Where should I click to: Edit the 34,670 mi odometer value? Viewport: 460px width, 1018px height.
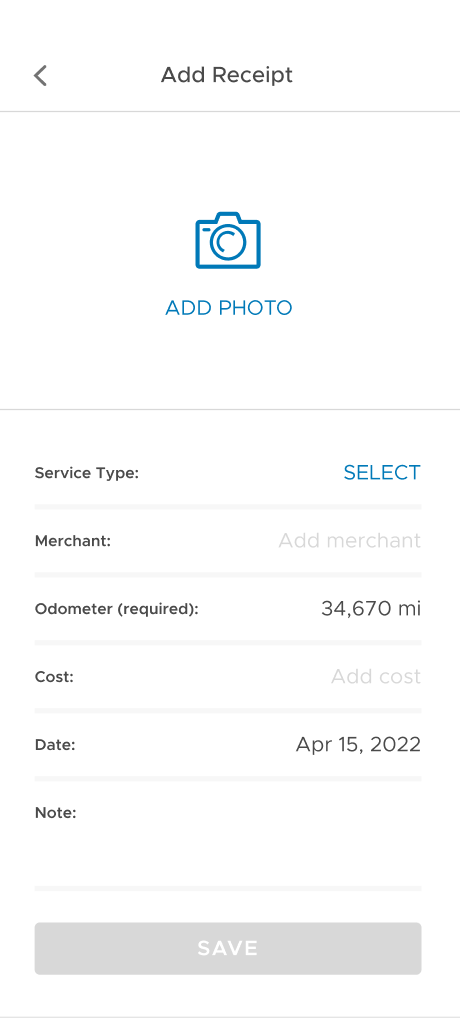pyautogui.click(x=370, y=608)
